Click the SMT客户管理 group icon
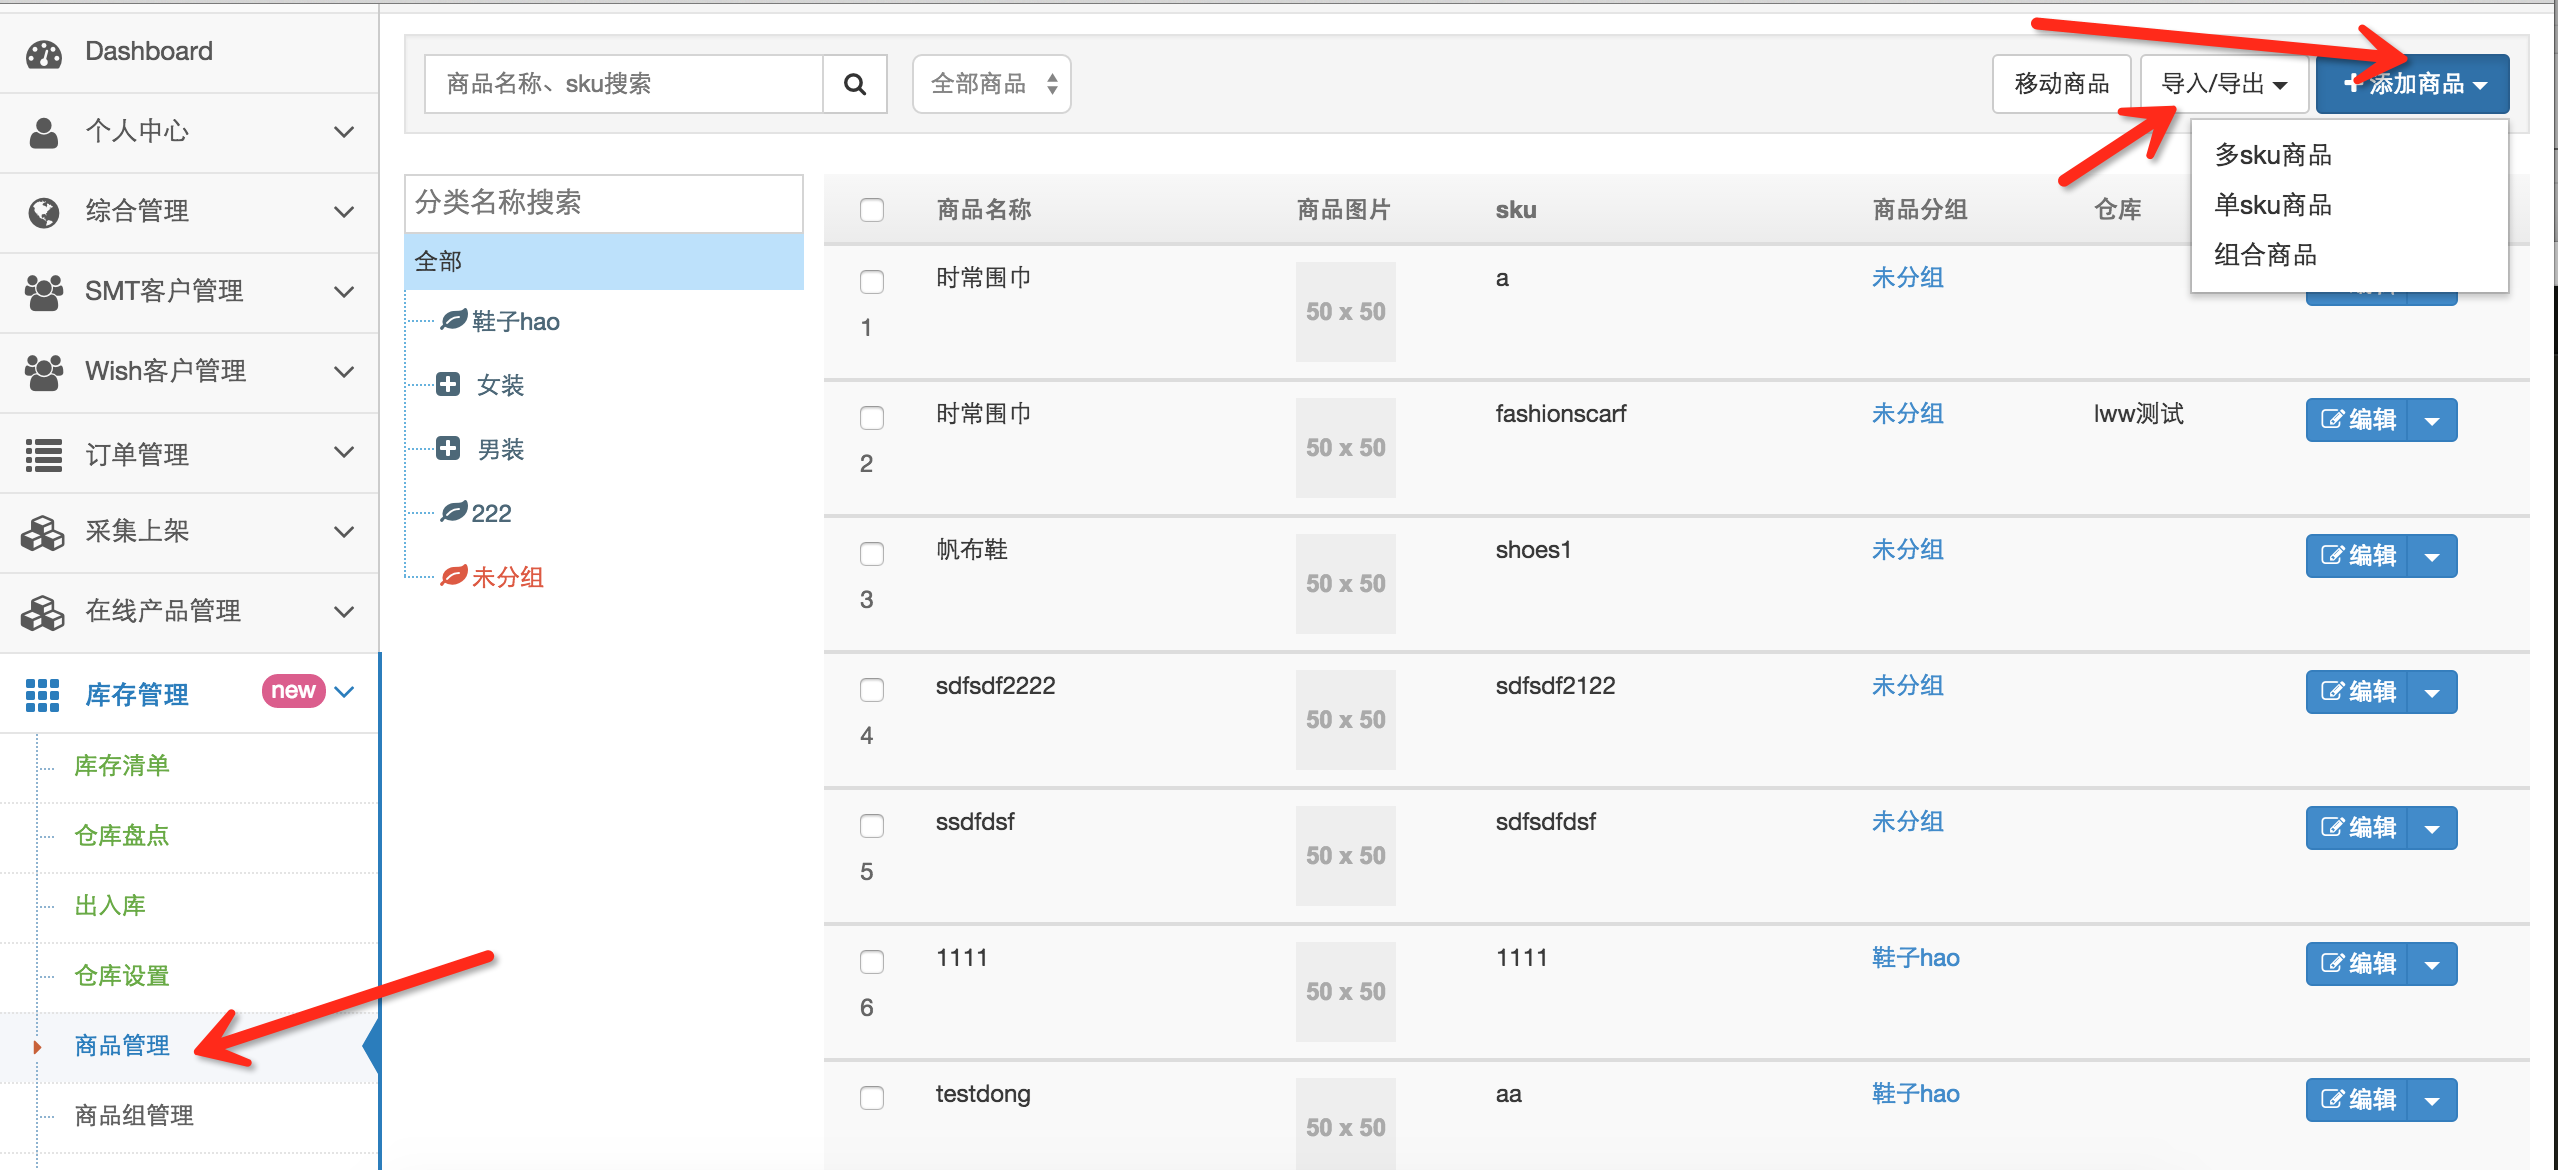 pos(44,292)
